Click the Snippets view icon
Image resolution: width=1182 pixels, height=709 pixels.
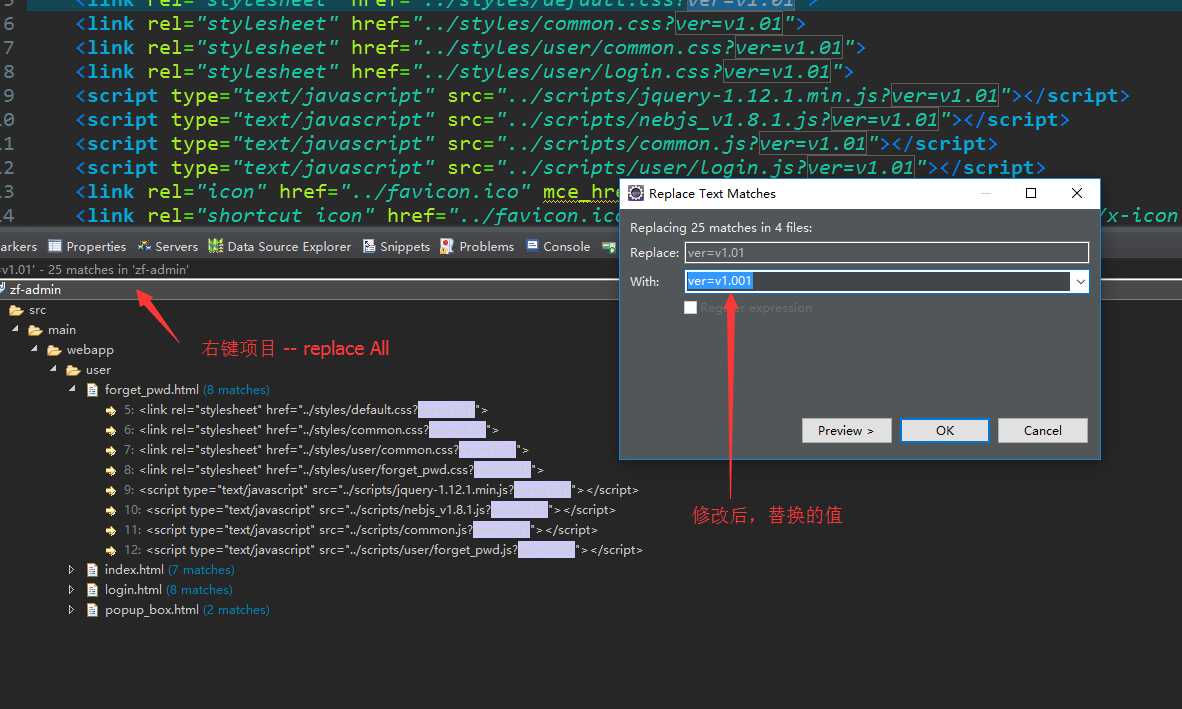pos(369,246)
